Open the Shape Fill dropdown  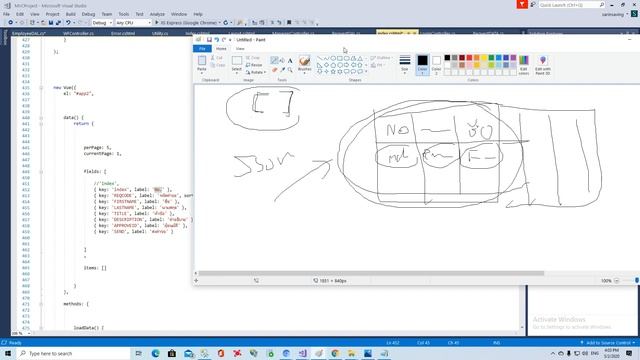pos(377,65)
